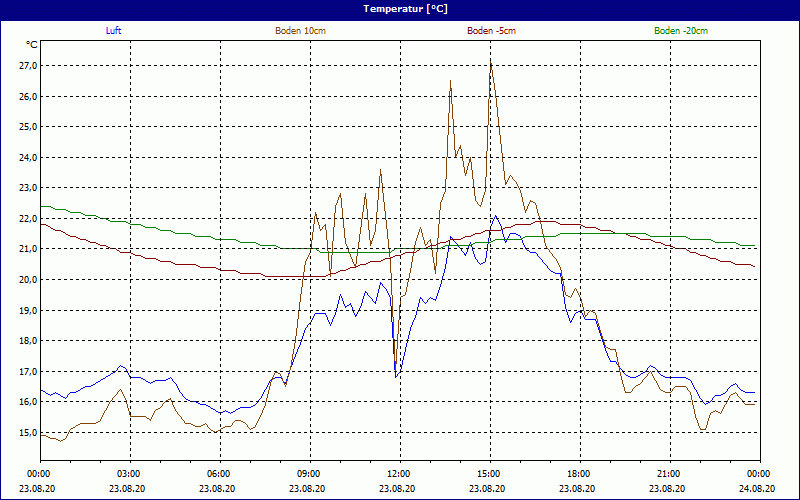Click the 18:00 time axis marker
800x500 pixels.
579,474
